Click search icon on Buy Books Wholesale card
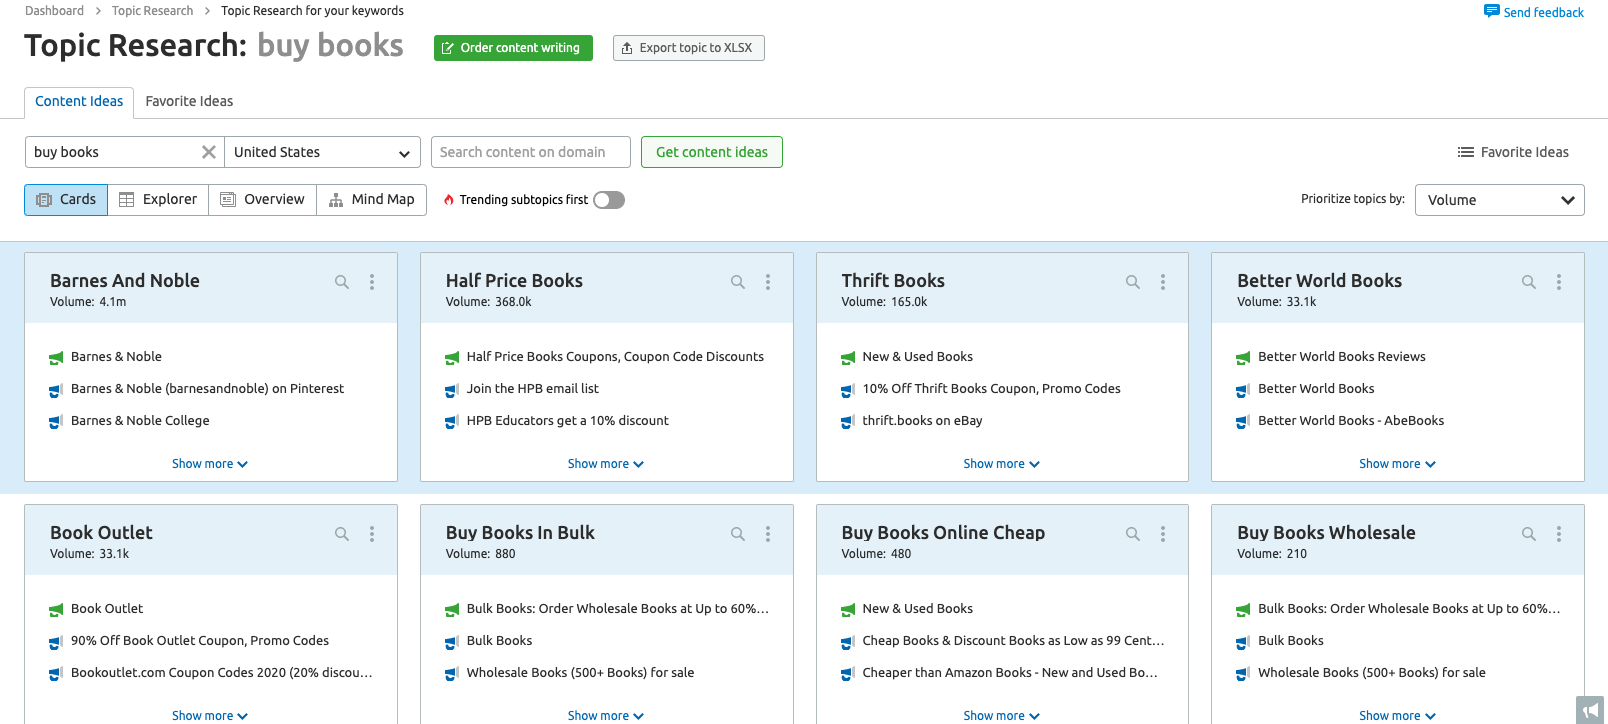 pos(1529,534)
